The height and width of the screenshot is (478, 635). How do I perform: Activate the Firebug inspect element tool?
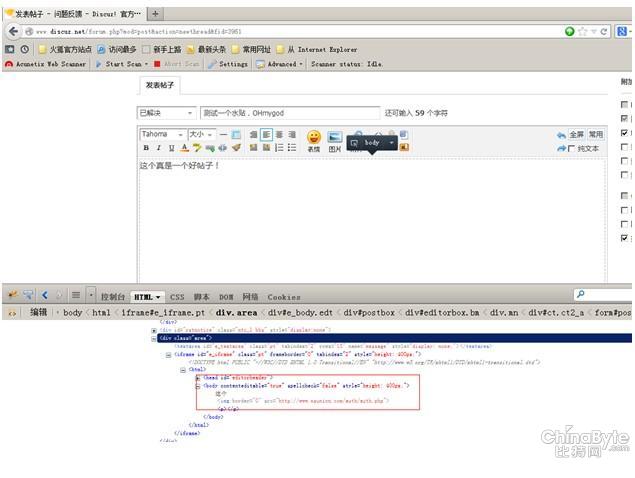tap(28, 295)
